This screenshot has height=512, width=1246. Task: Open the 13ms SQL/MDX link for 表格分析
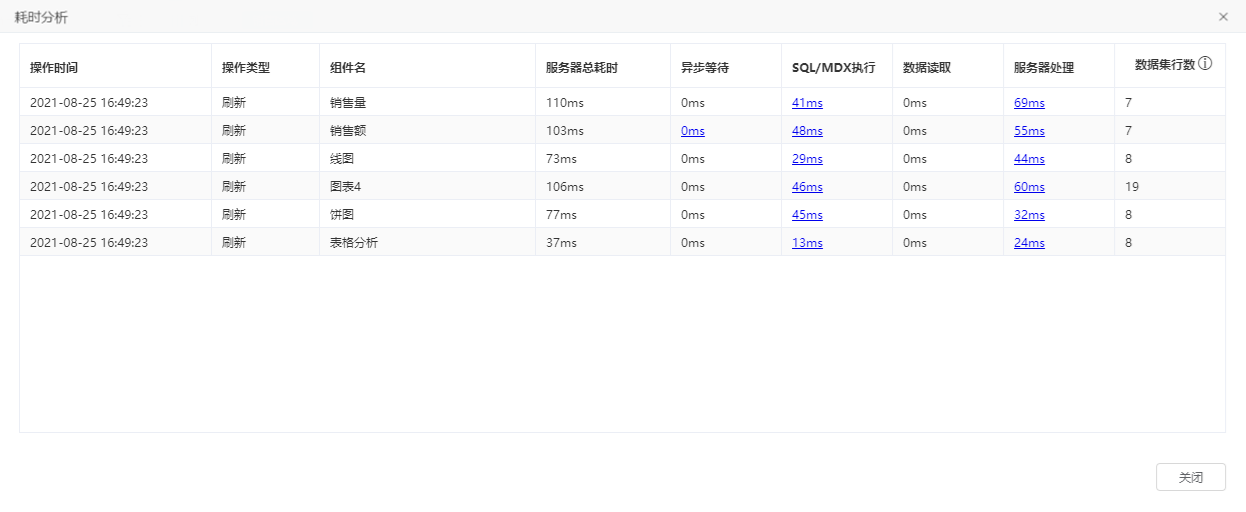(x=807, y=243)
